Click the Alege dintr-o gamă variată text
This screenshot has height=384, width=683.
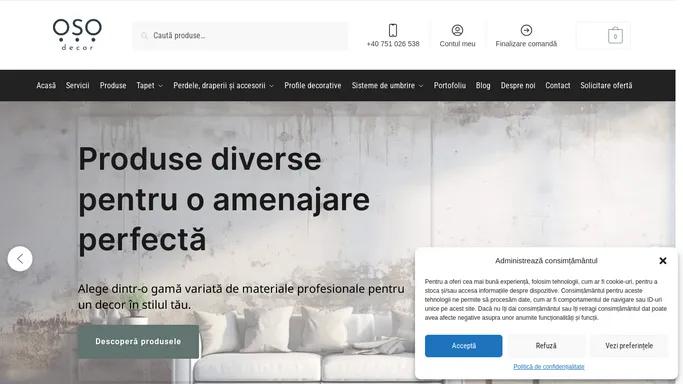[241, 296]
